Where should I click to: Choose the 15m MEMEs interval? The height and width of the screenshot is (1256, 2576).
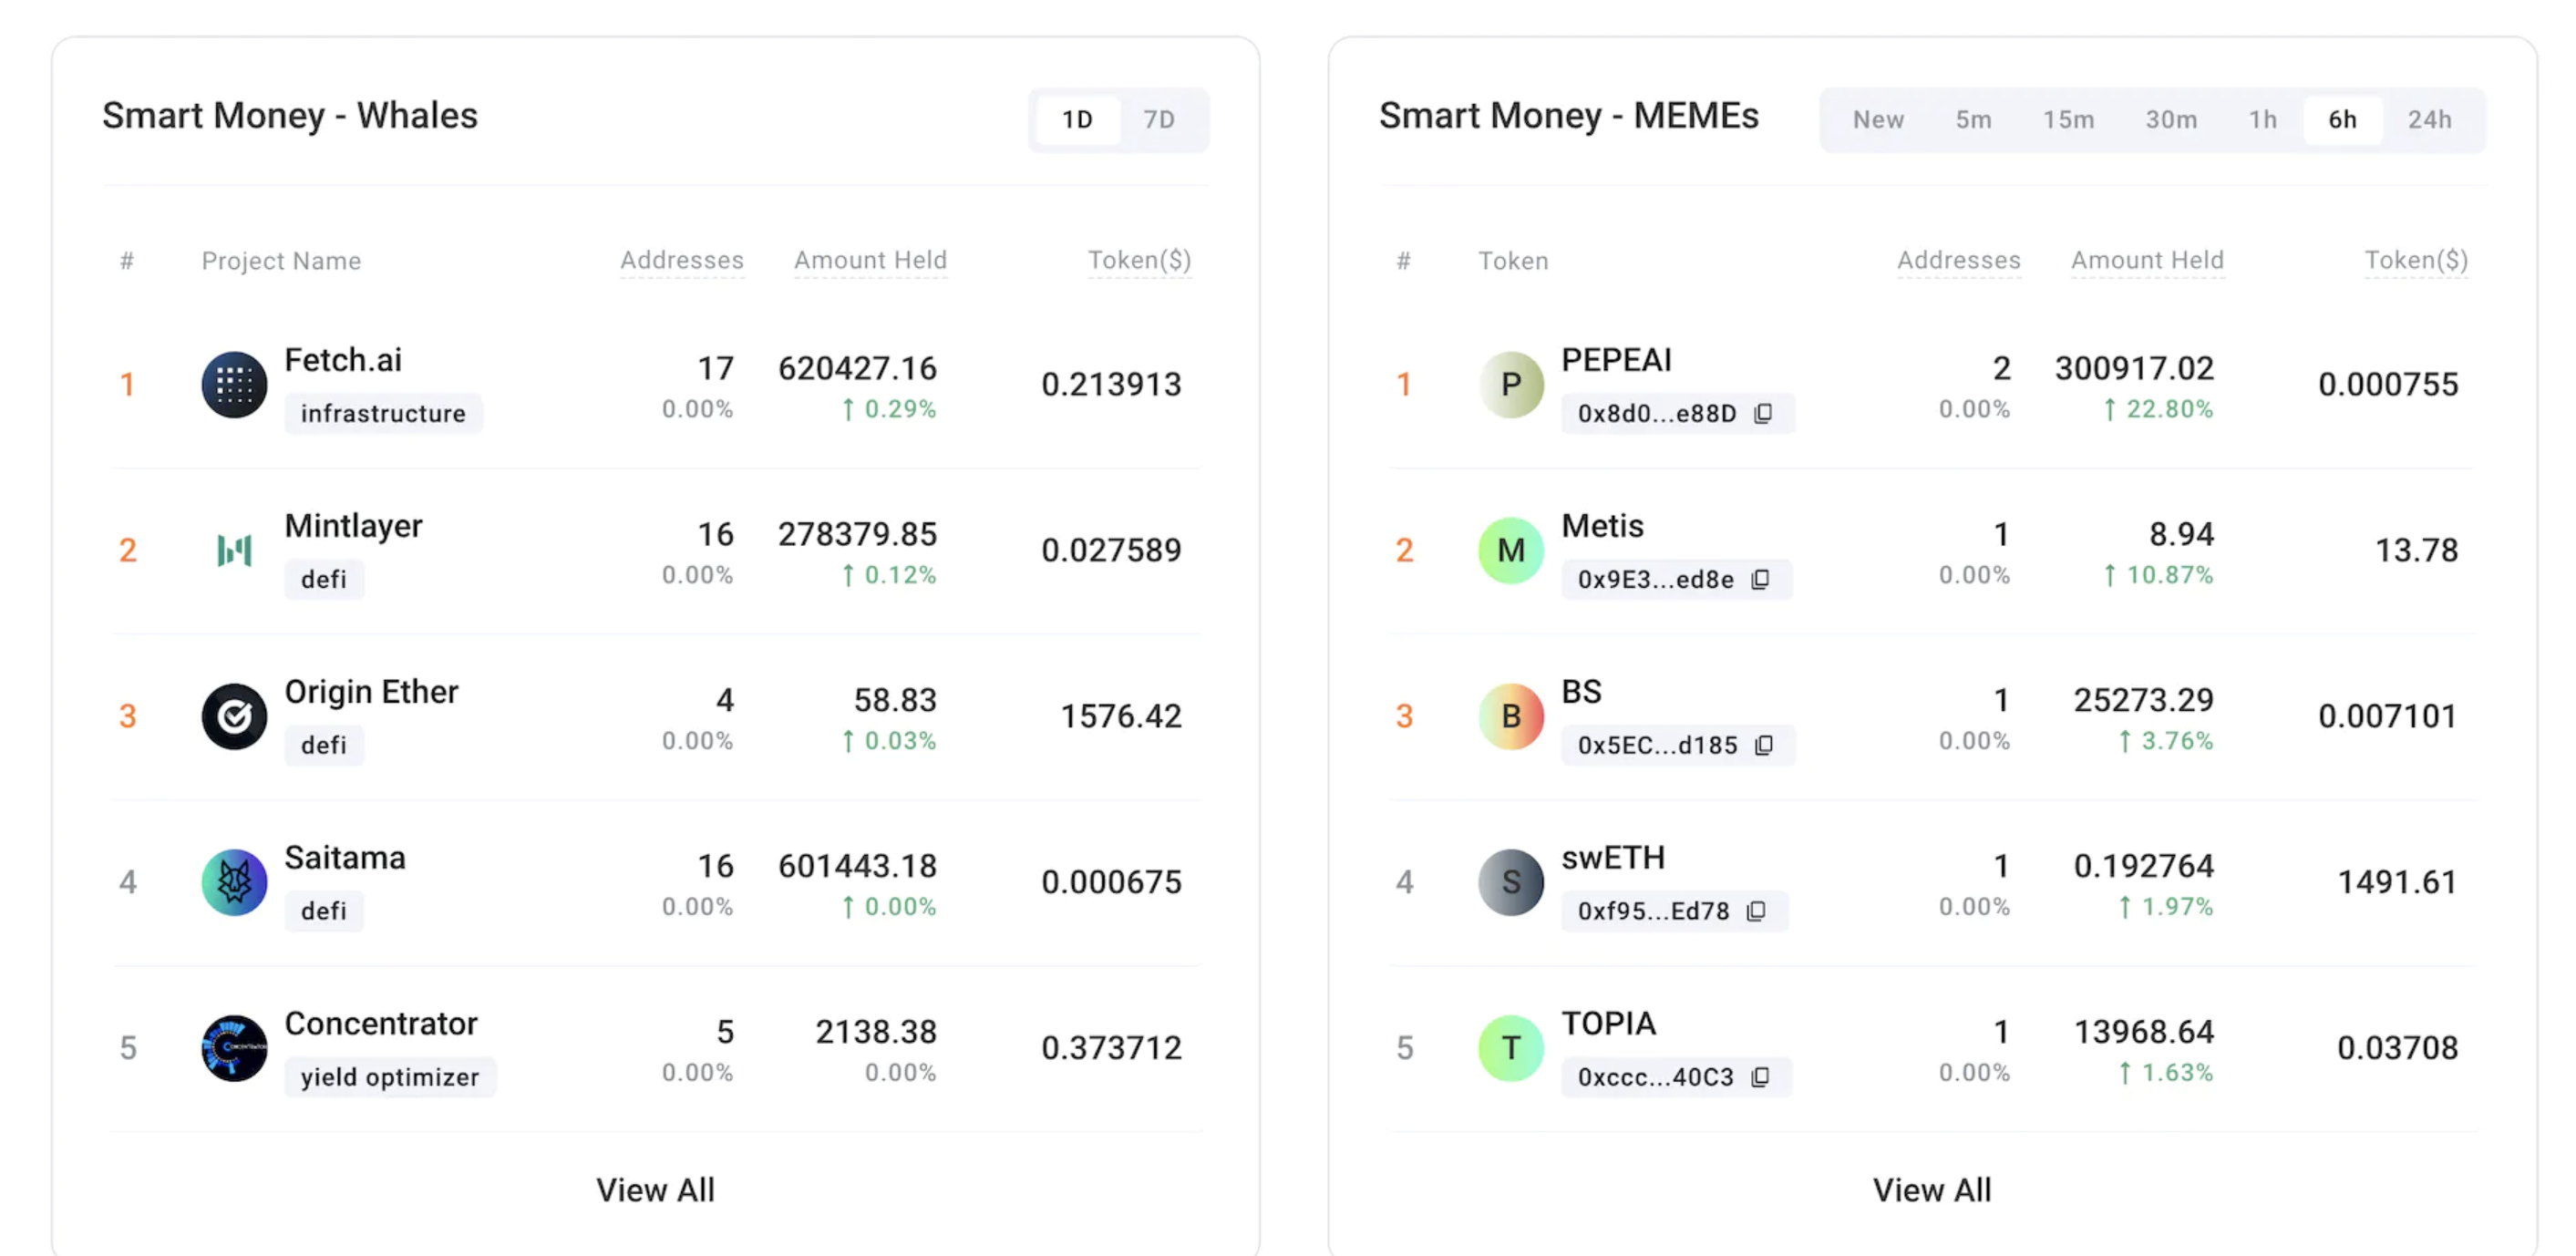click(x=2067, y=120)
